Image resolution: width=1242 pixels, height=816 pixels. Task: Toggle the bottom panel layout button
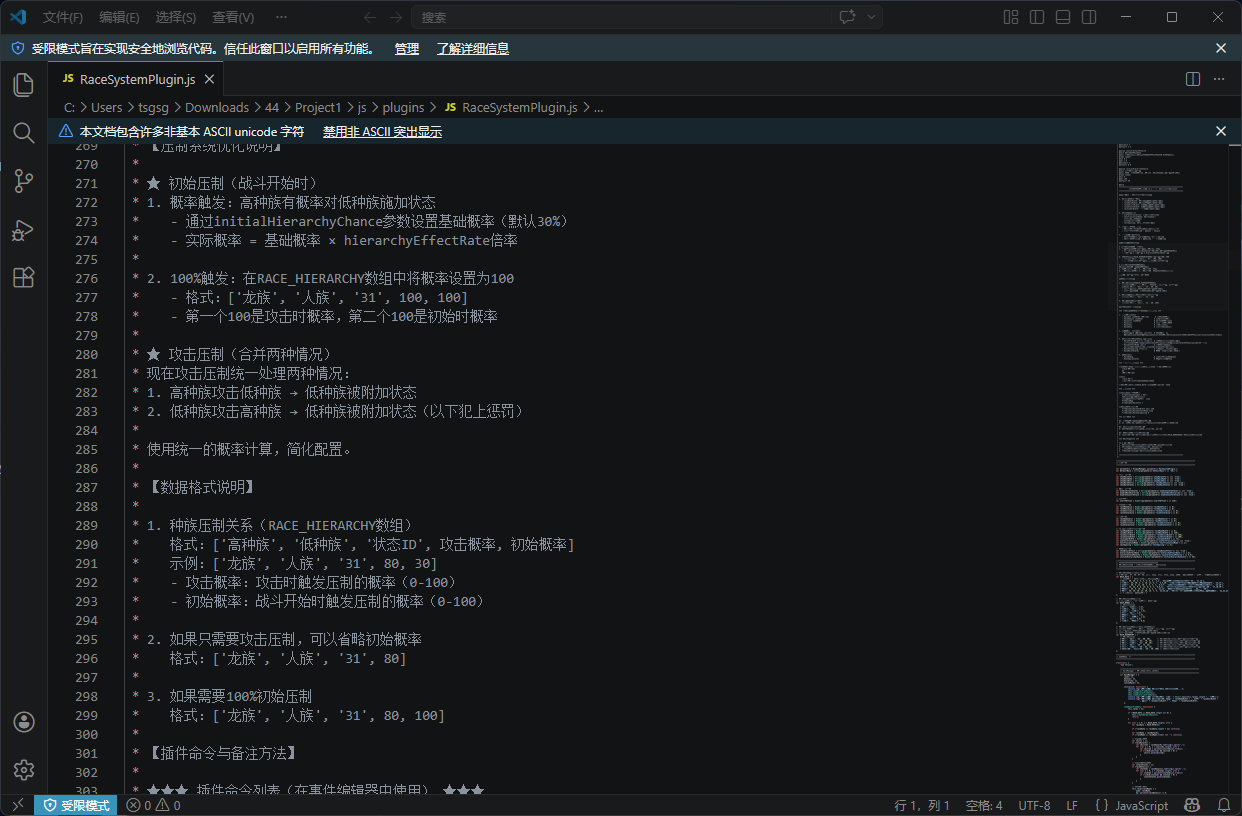tap(1063, 17)
